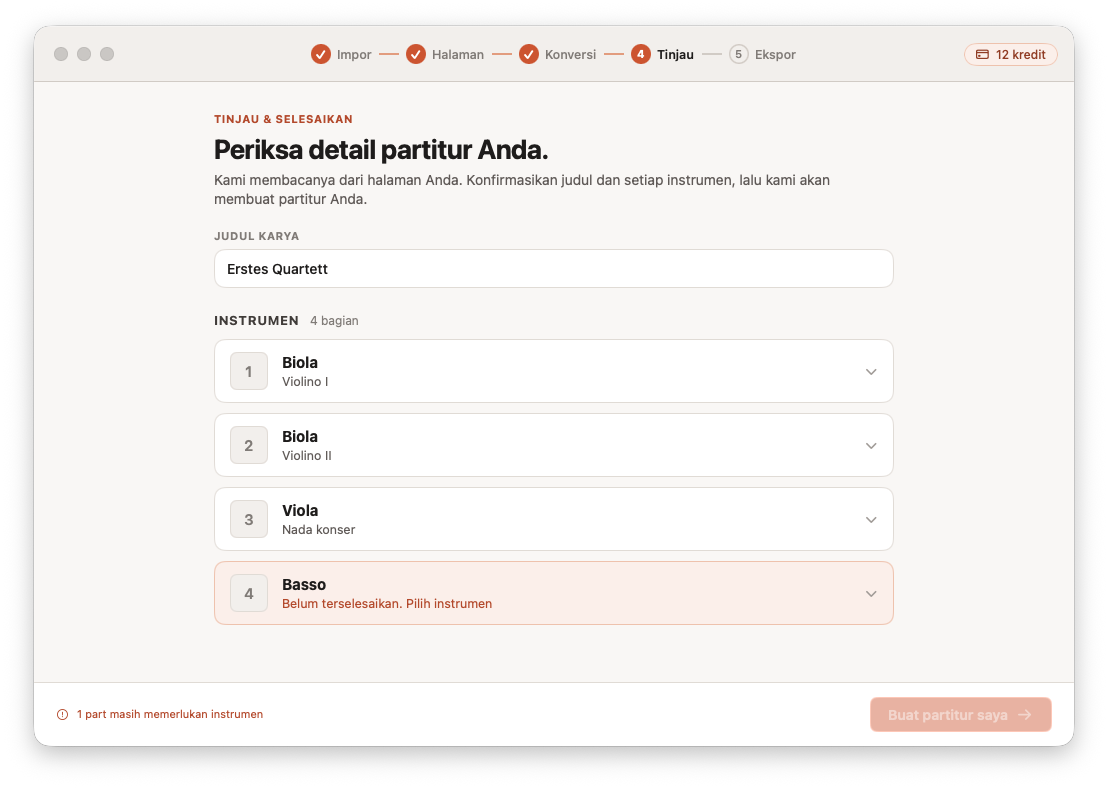Click the window close traffic light
This screenshot has width=1108, height=788.
coord(61,54)
